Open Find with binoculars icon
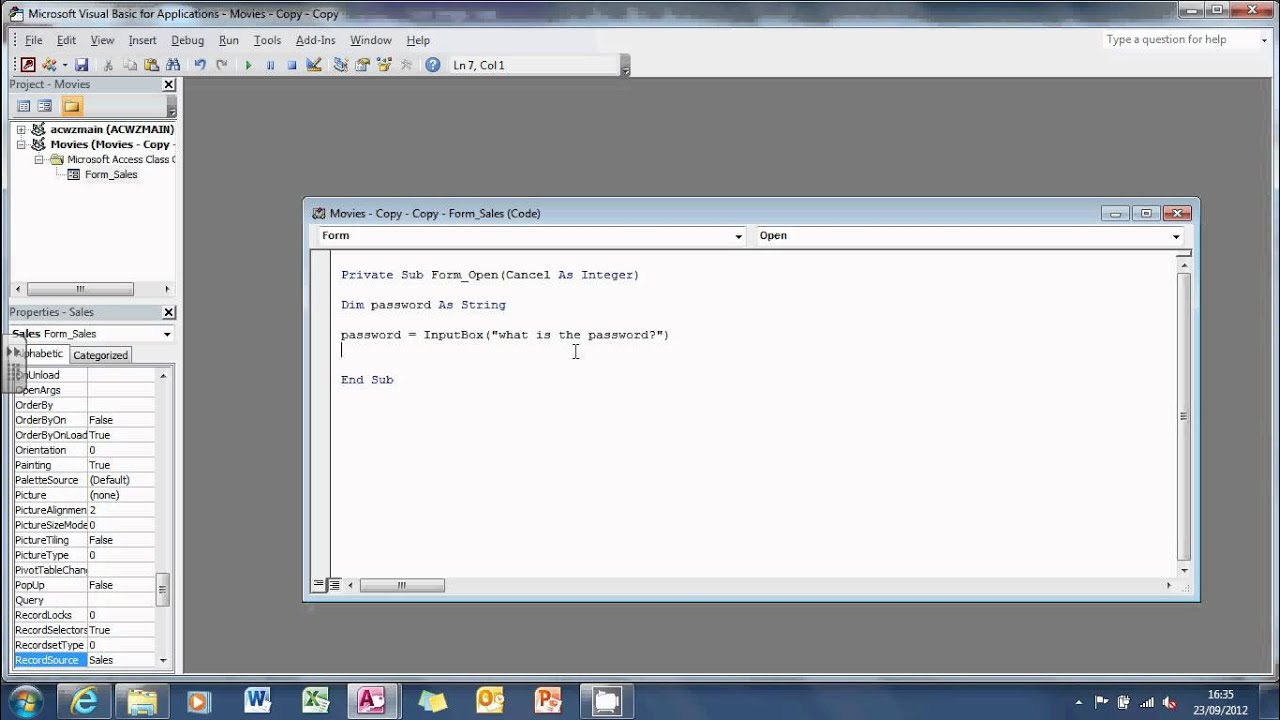Viewport: 1280px width, 720px height. tap(172, 65)
